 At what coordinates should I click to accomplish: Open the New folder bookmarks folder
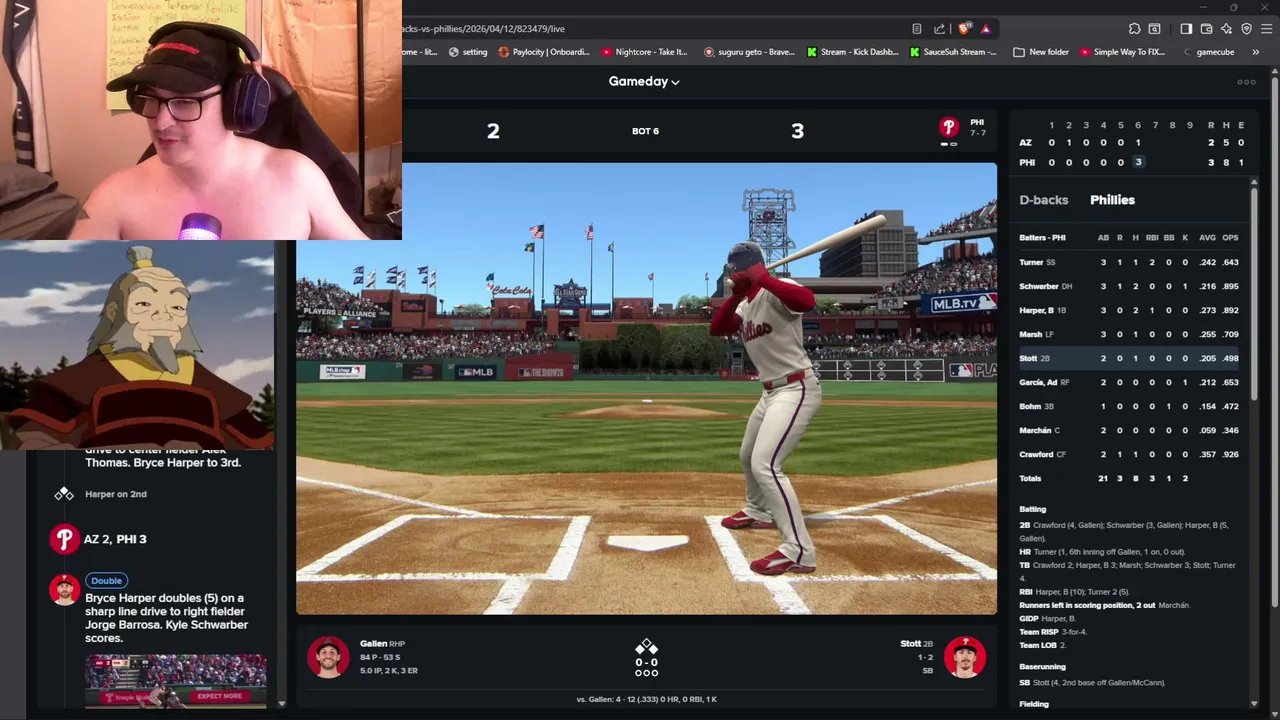coord(1041,52)
